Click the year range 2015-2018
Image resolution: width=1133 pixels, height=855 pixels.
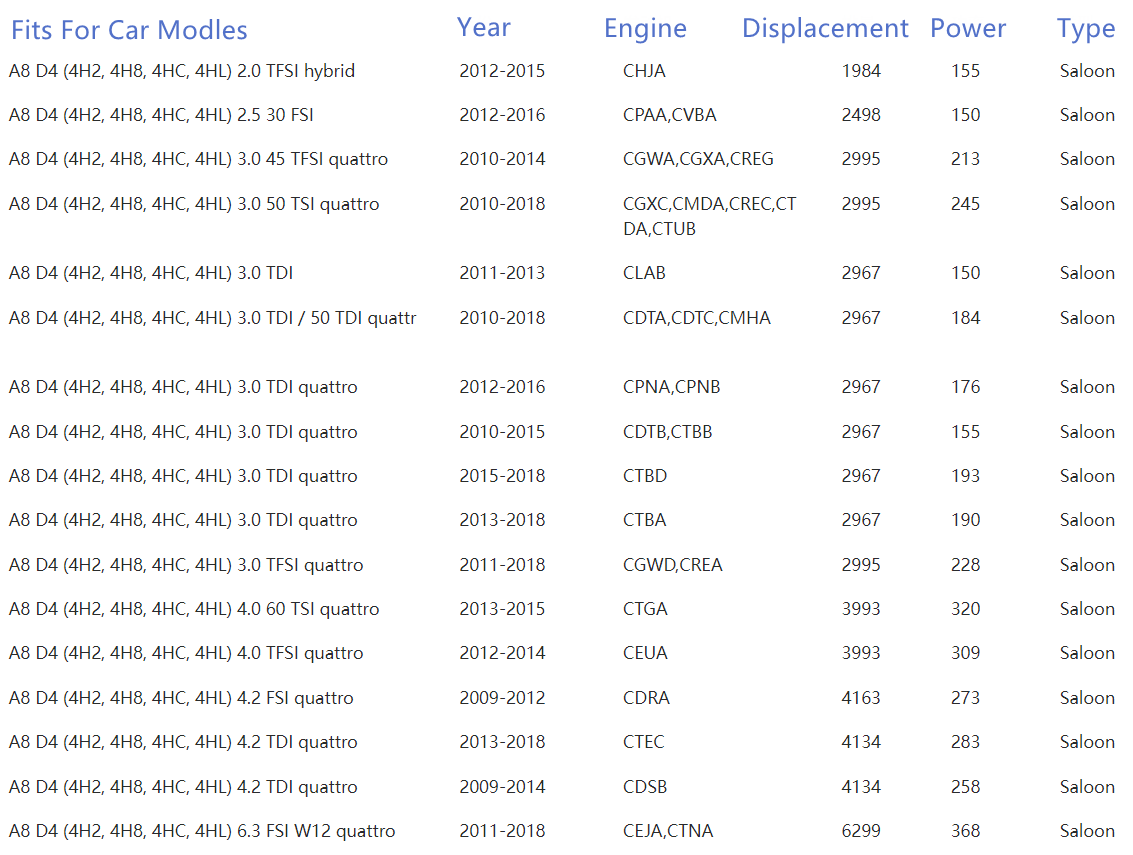pyautogui.click(x=502, y=476)
